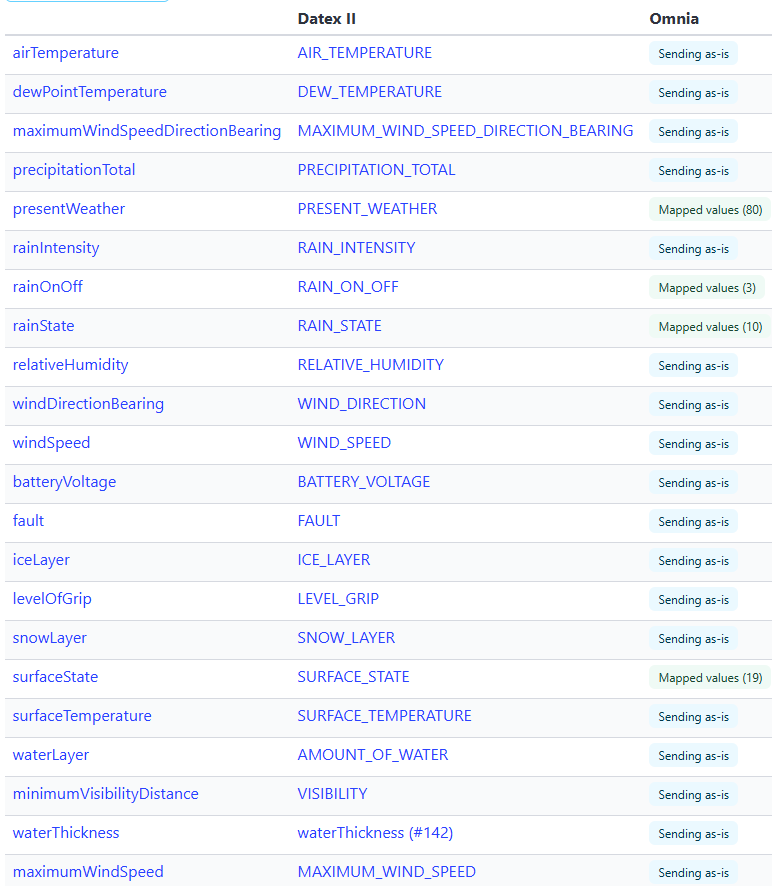772x886 pixels.
Task: Open the DEW_TEMPERATURE link
Action: pos(370,92)
